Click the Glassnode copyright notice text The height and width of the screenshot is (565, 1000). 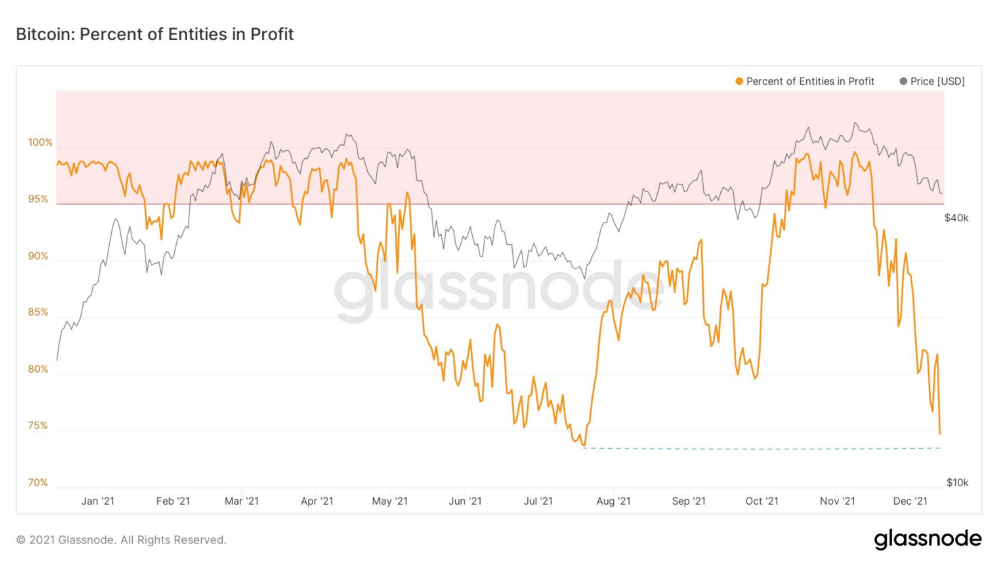coord(121,540)
